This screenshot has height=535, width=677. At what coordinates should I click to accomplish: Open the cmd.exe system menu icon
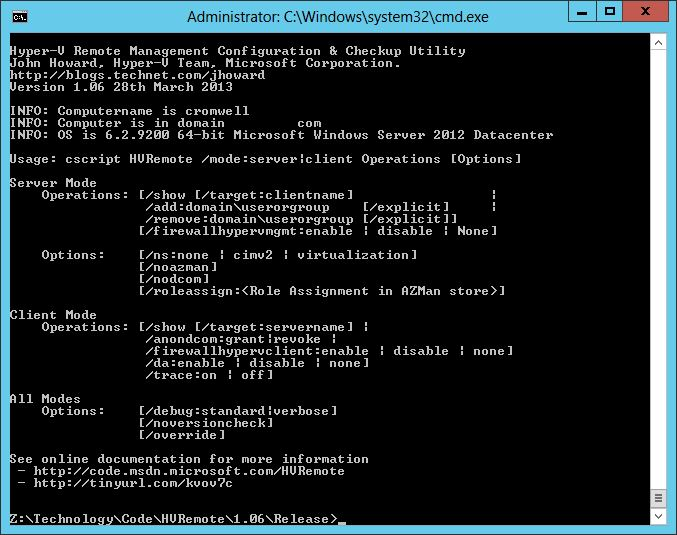pyautogui.click(x=20, y=17)
